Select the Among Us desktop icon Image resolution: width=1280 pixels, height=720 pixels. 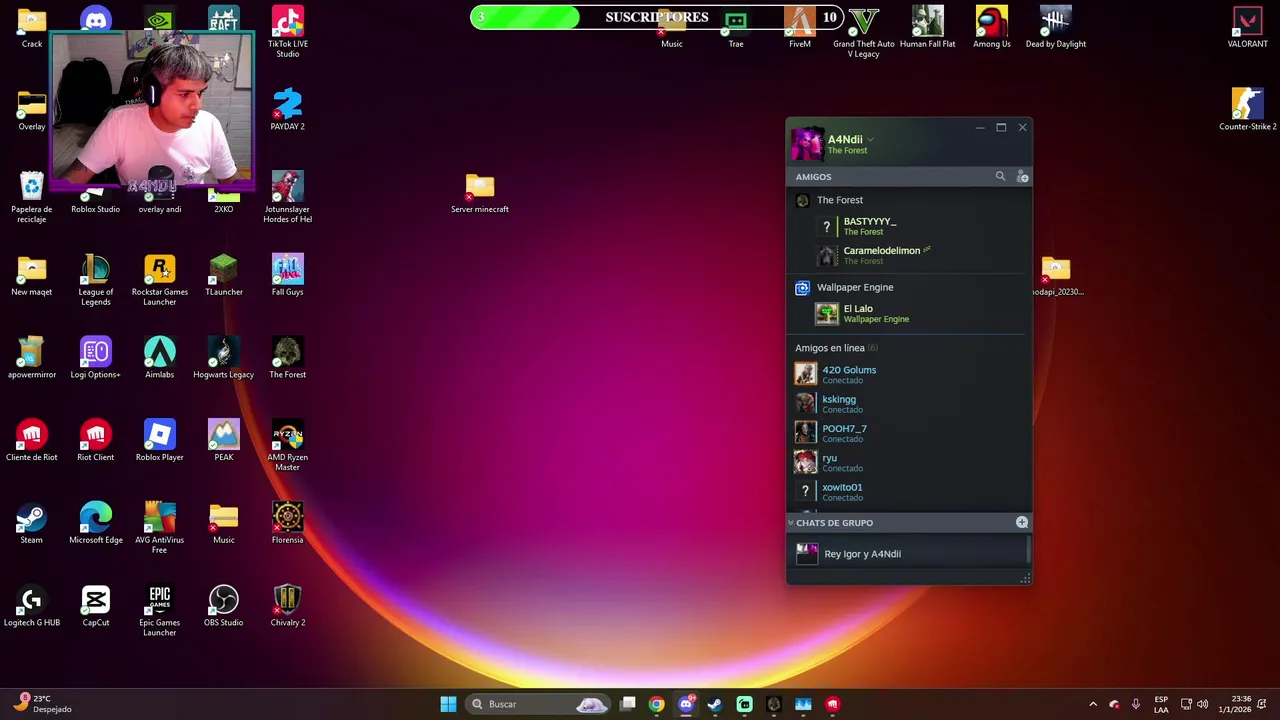click(x=992, y=27)
